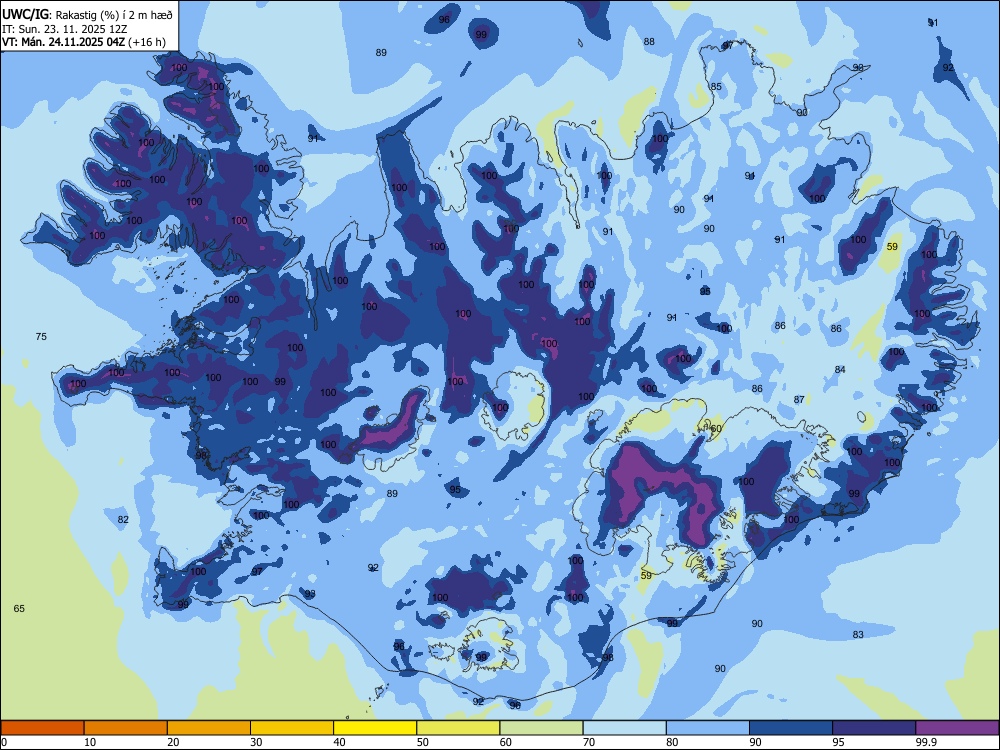Select the map value "82" west of Reykjanes

click(x=123, y=520)
